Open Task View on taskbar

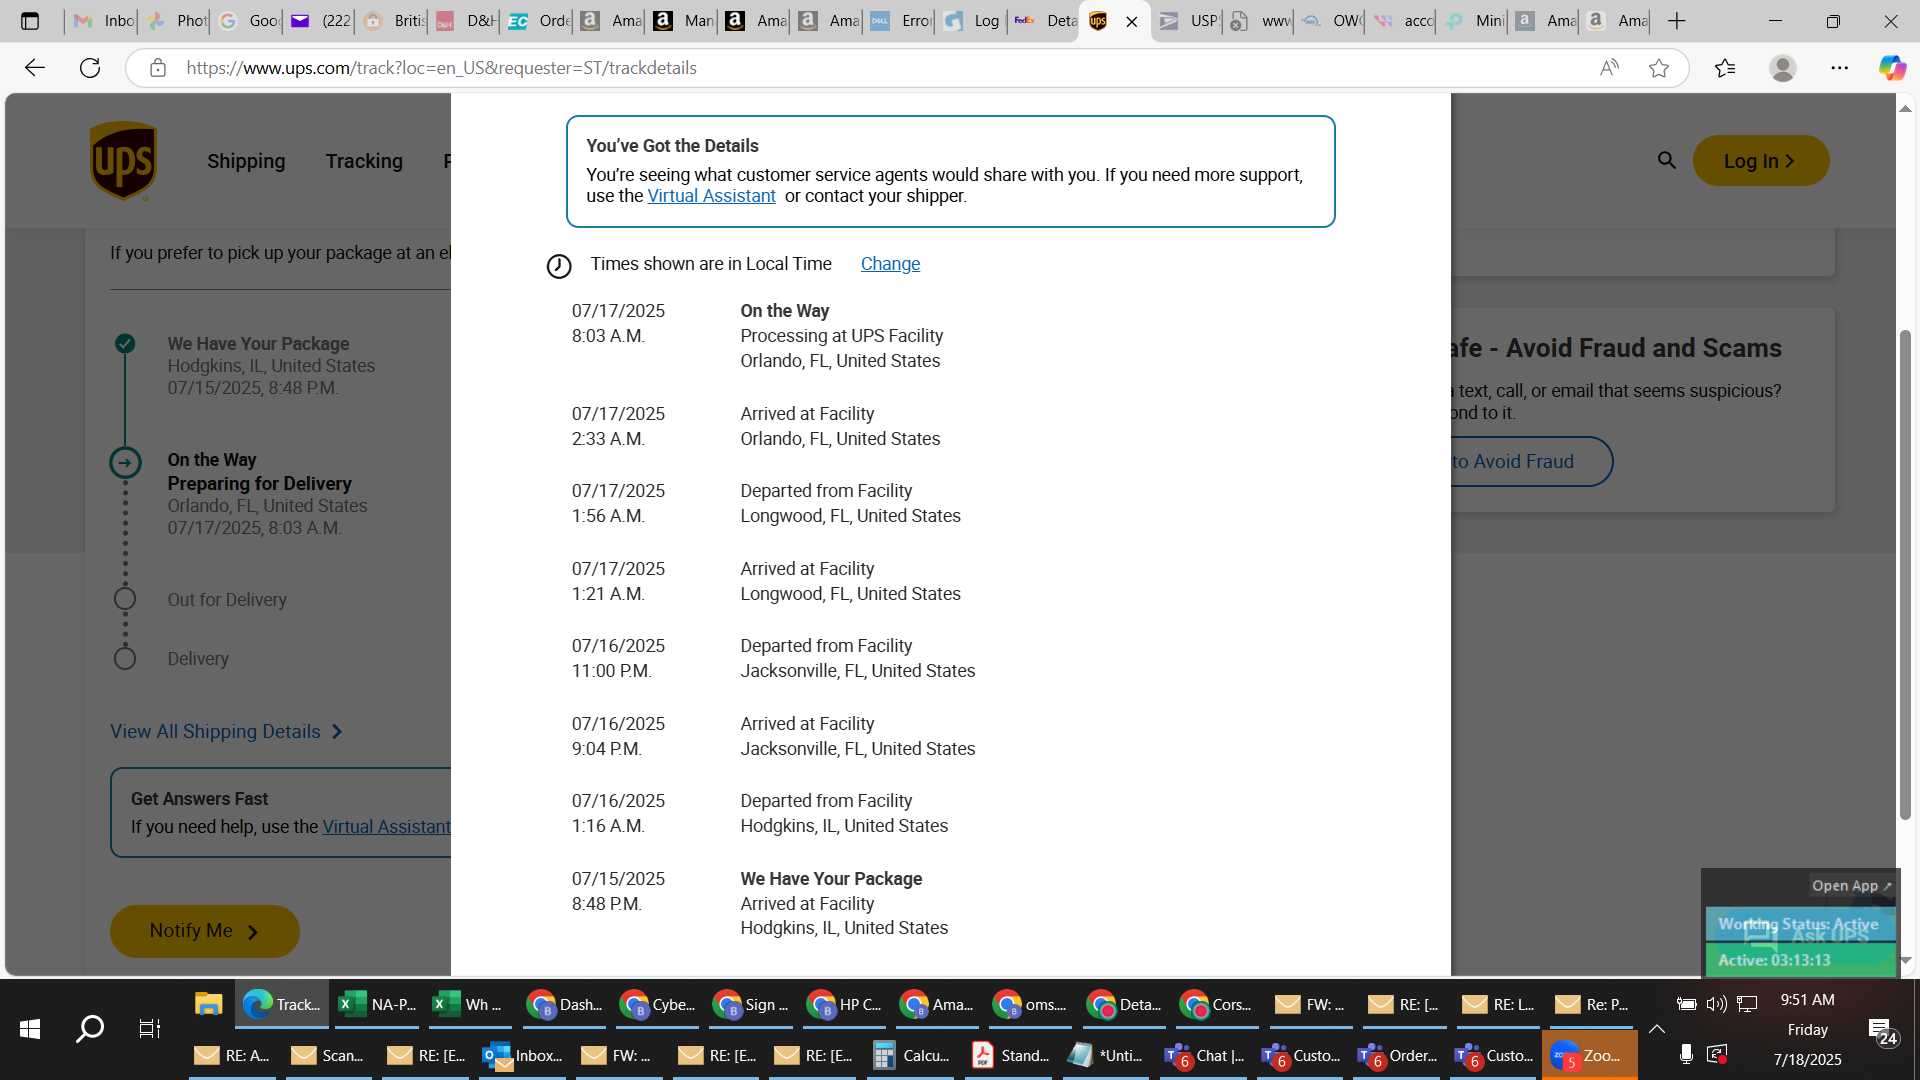coord(149,1029)
